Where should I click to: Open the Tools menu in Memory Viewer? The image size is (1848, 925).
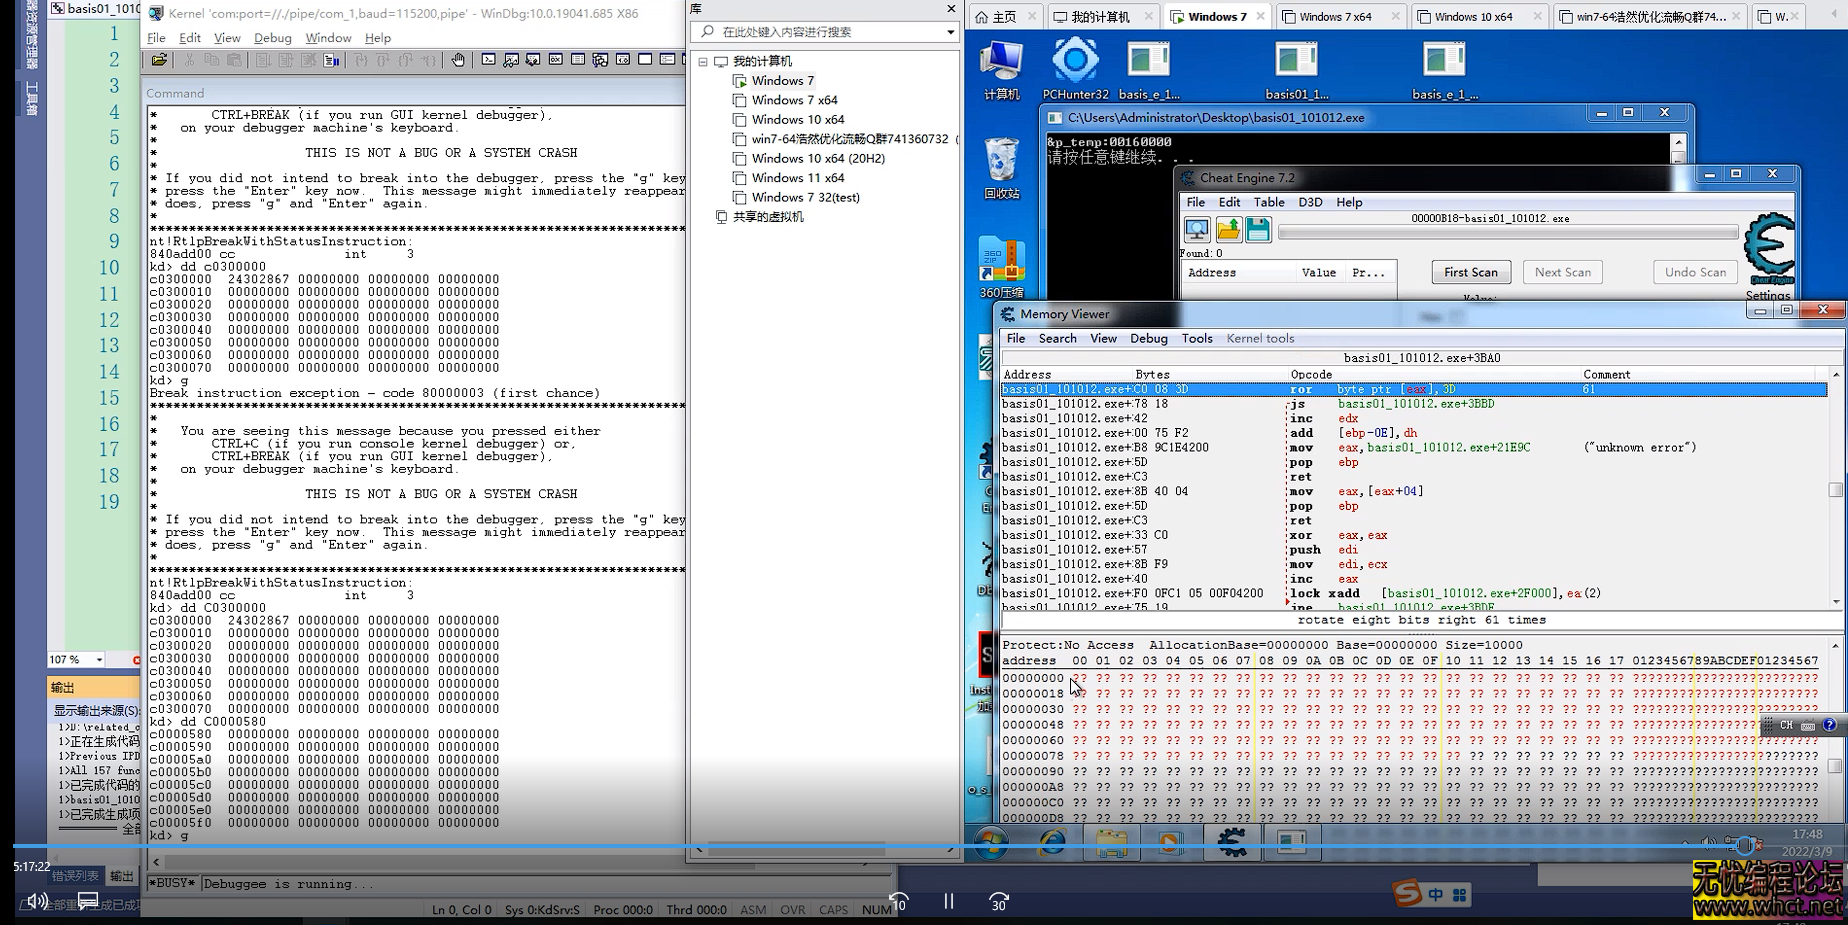pyautogui.click(x=1196, y=338)
